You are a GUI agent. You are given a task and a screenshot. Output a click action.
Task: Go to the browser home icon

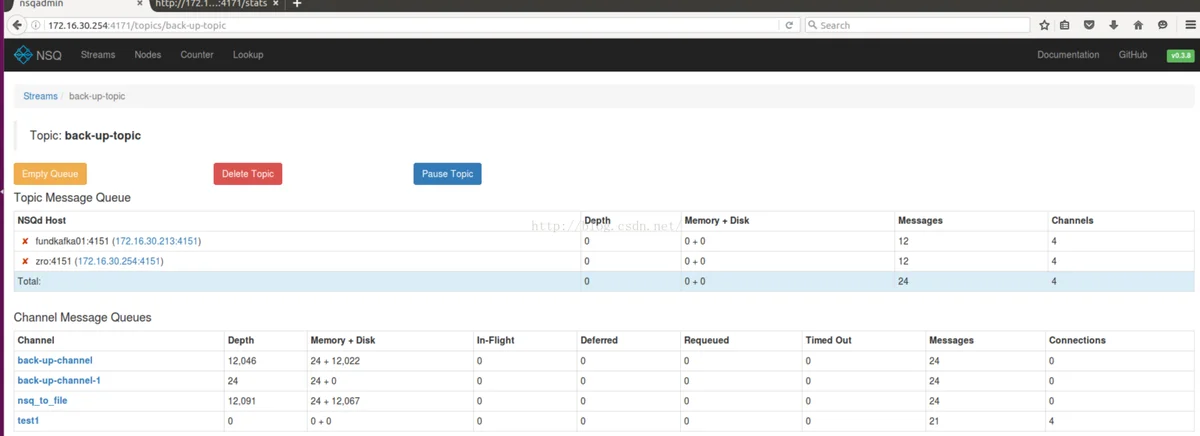[x=1138, y=25]
